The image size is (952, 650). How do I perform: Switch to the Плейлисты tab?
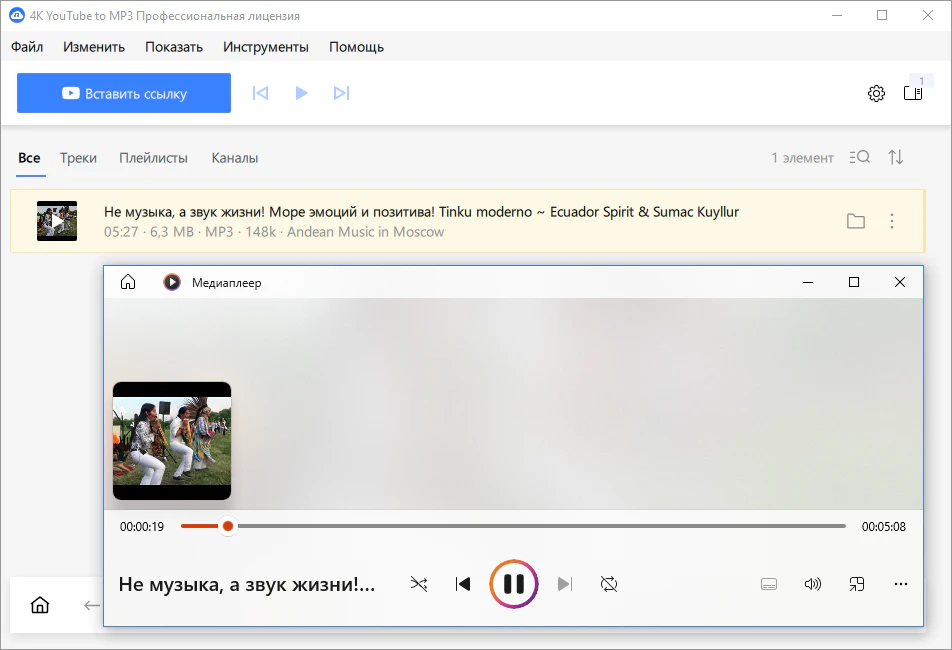coord(153,158)
